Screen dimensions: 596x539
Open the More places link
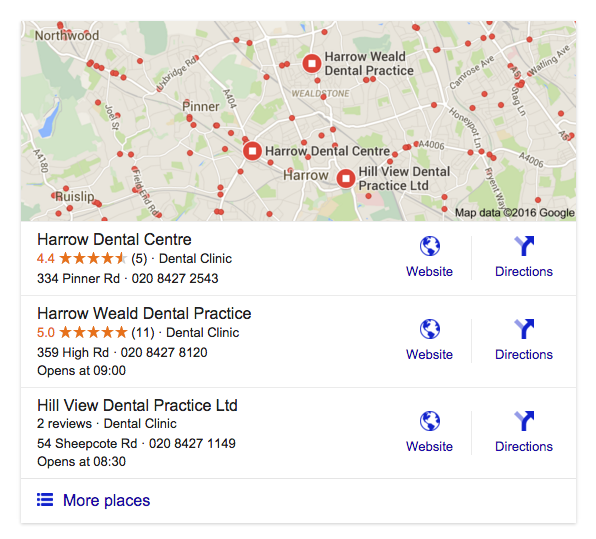(x=106, y=500)
